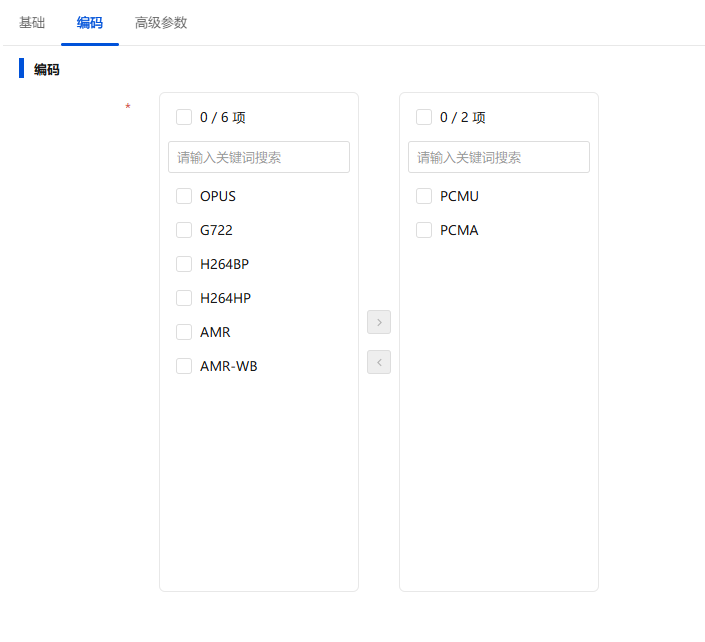Check the AMR codec checkbox

tap(184, 332)
